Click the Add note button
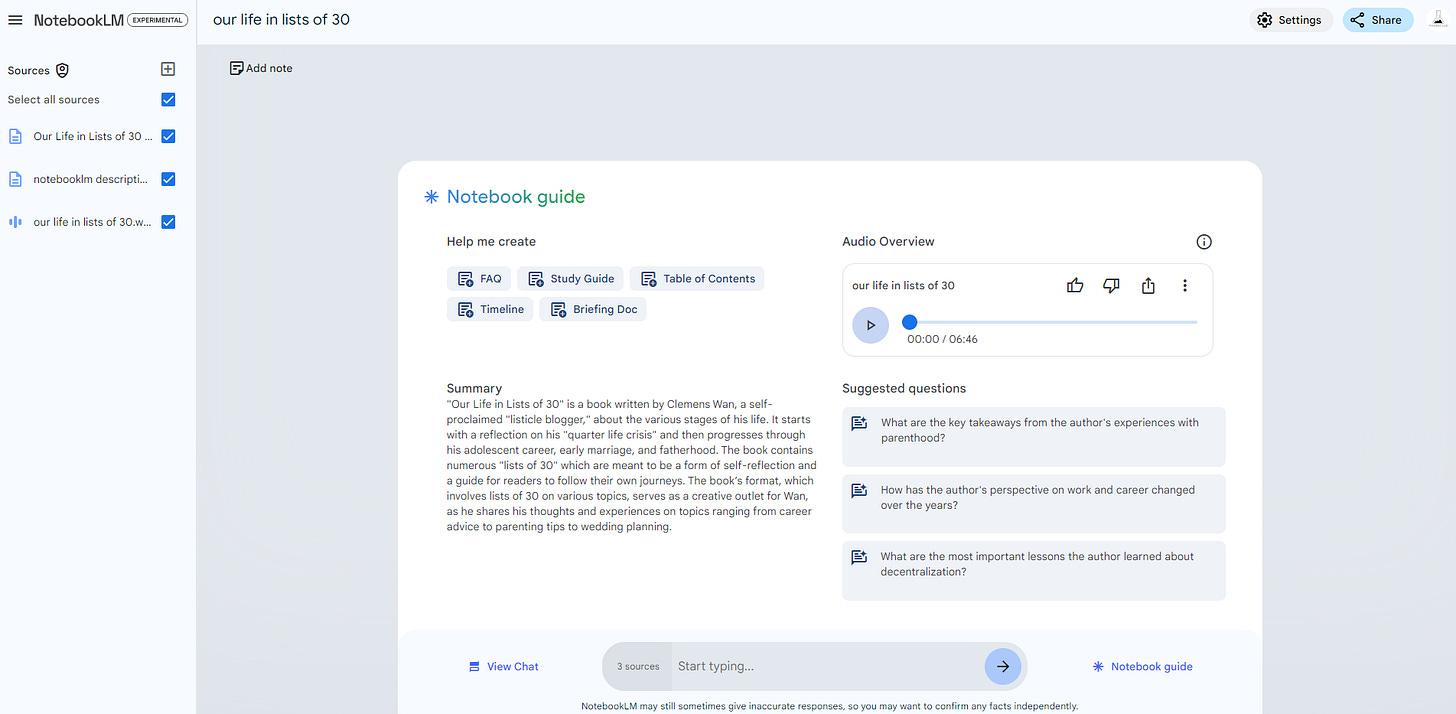 coord(261,68)
